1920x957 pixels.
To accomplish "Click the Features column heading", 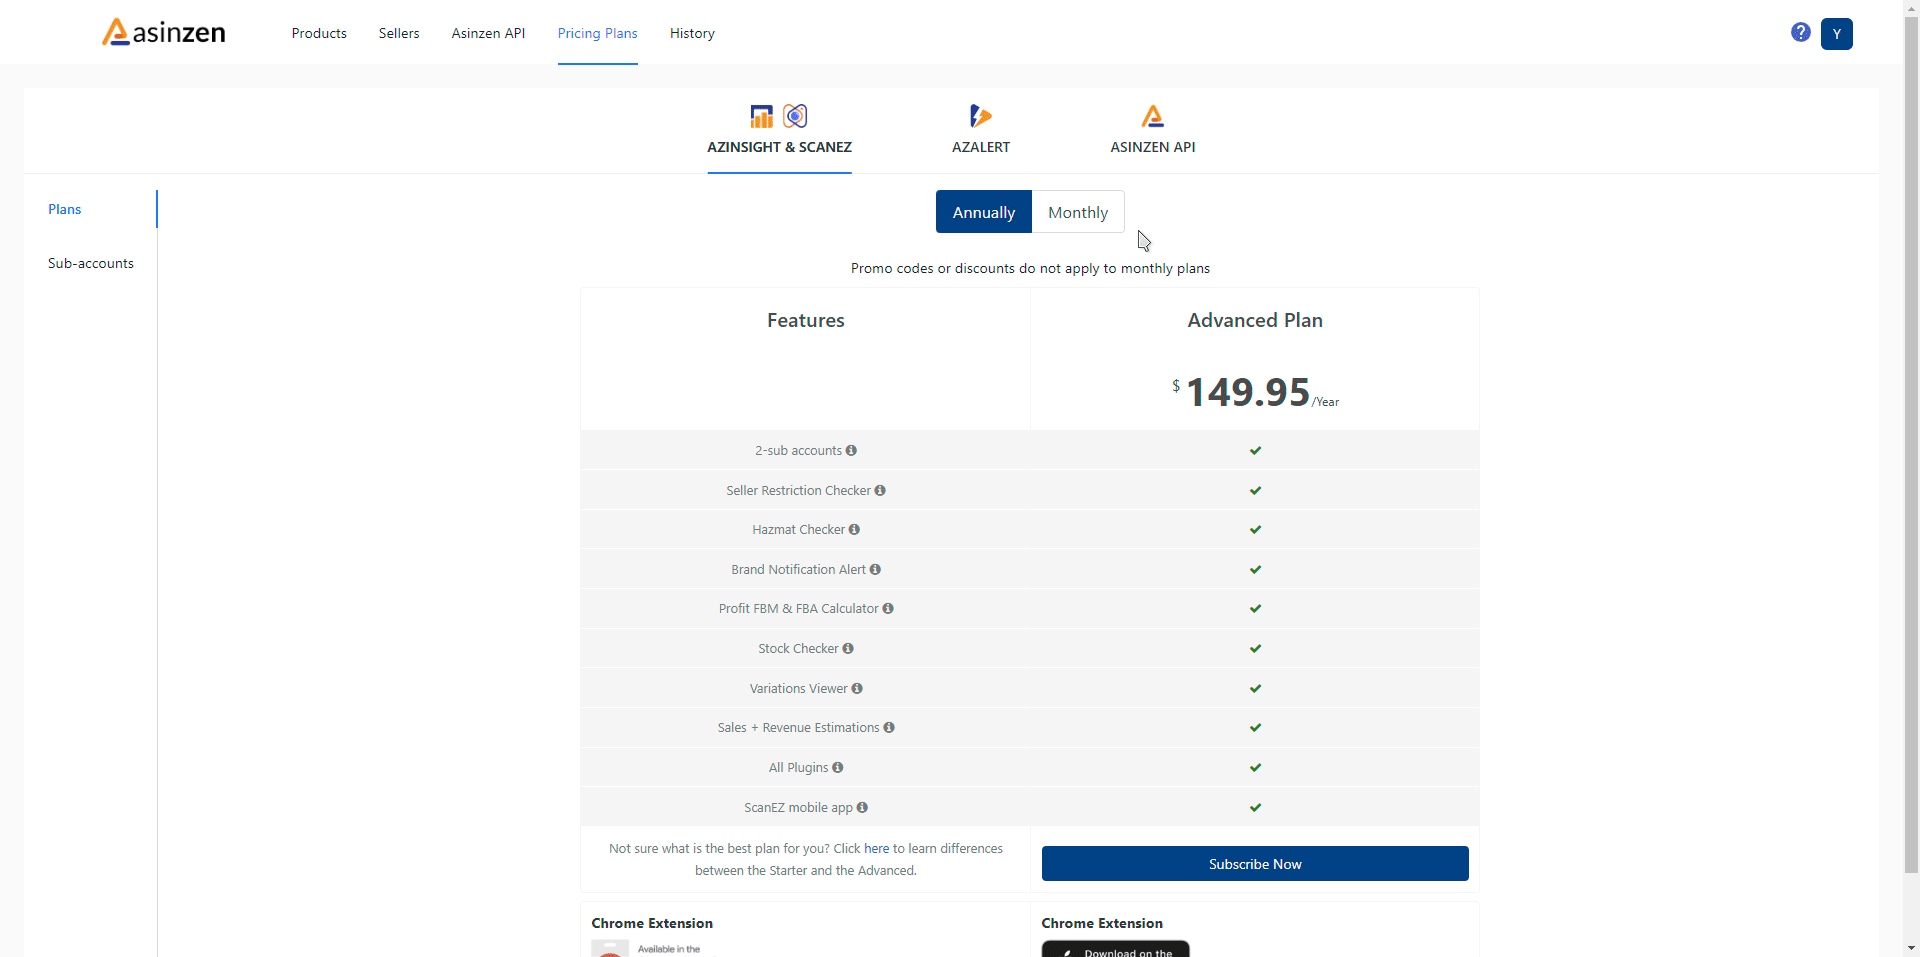I will 806,320.
